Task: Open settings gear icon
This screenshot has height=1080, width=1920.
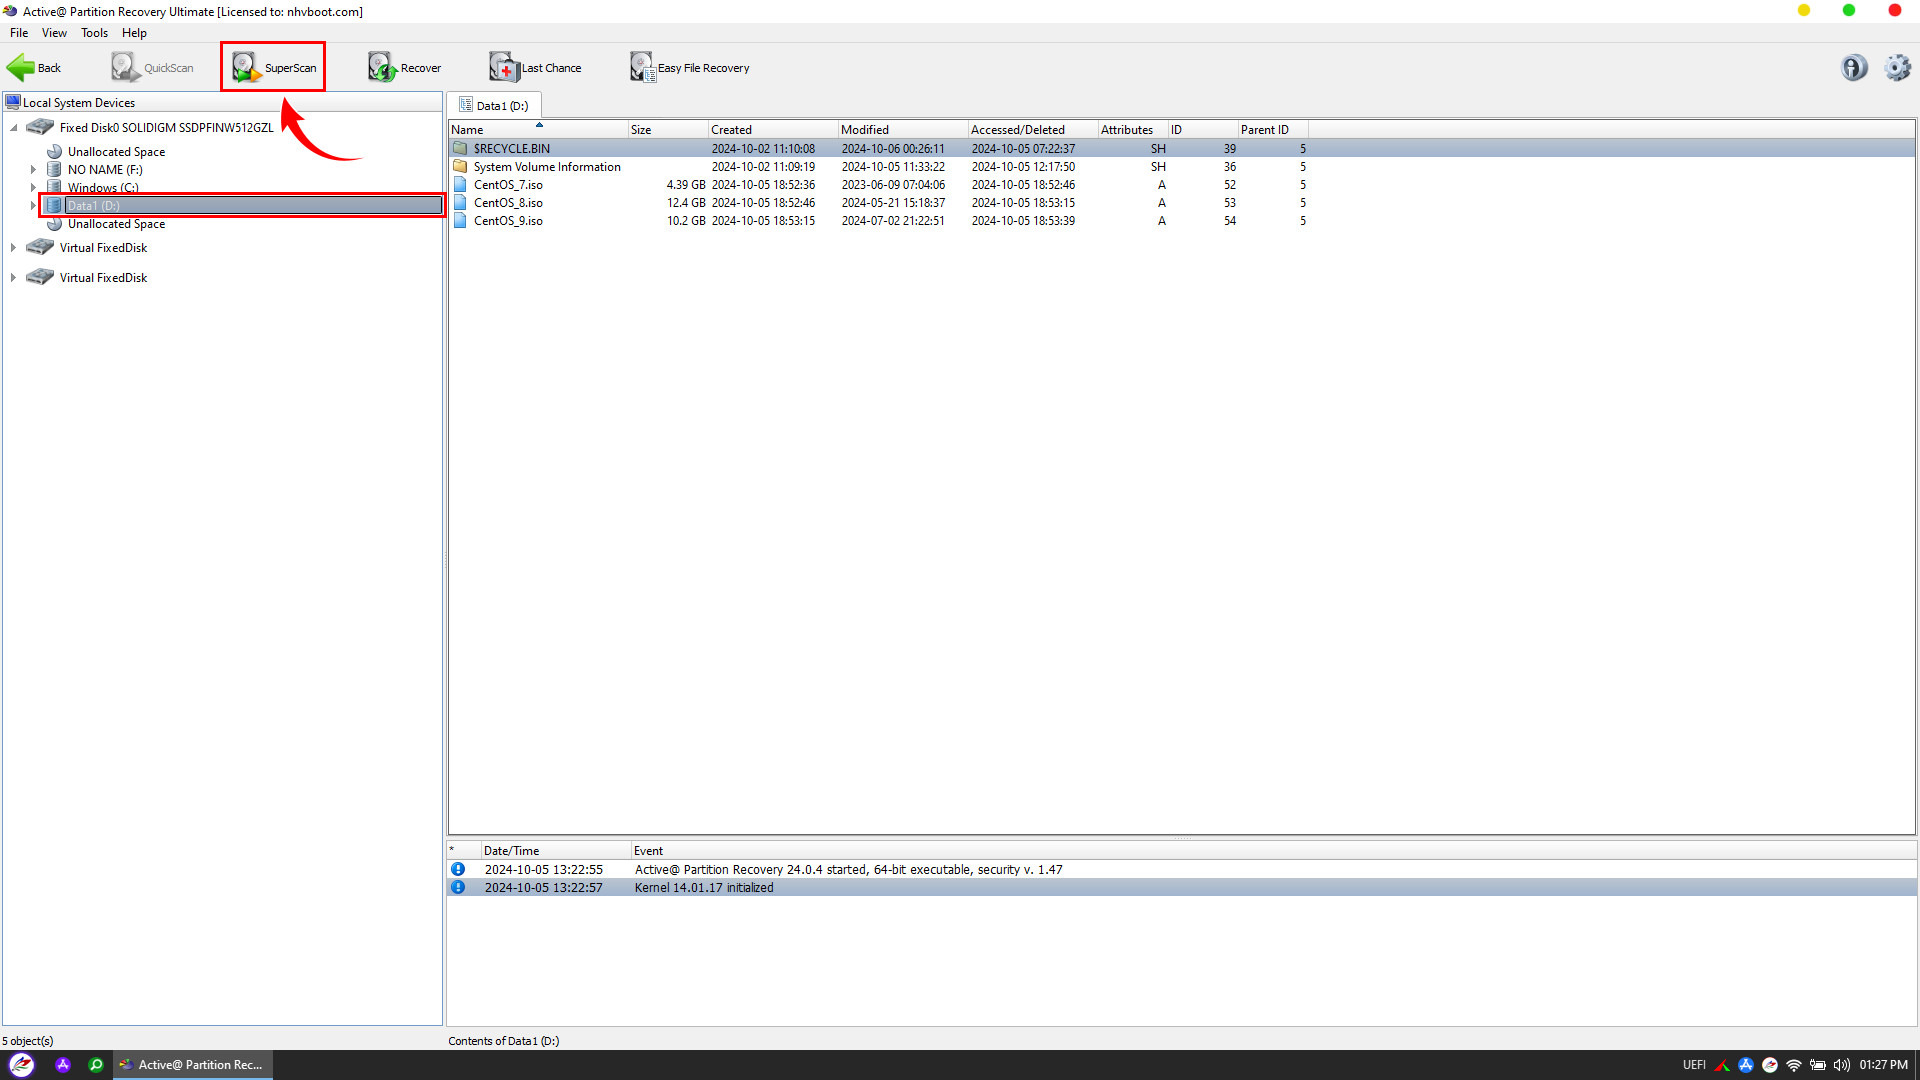Action: coord(1897,67)
